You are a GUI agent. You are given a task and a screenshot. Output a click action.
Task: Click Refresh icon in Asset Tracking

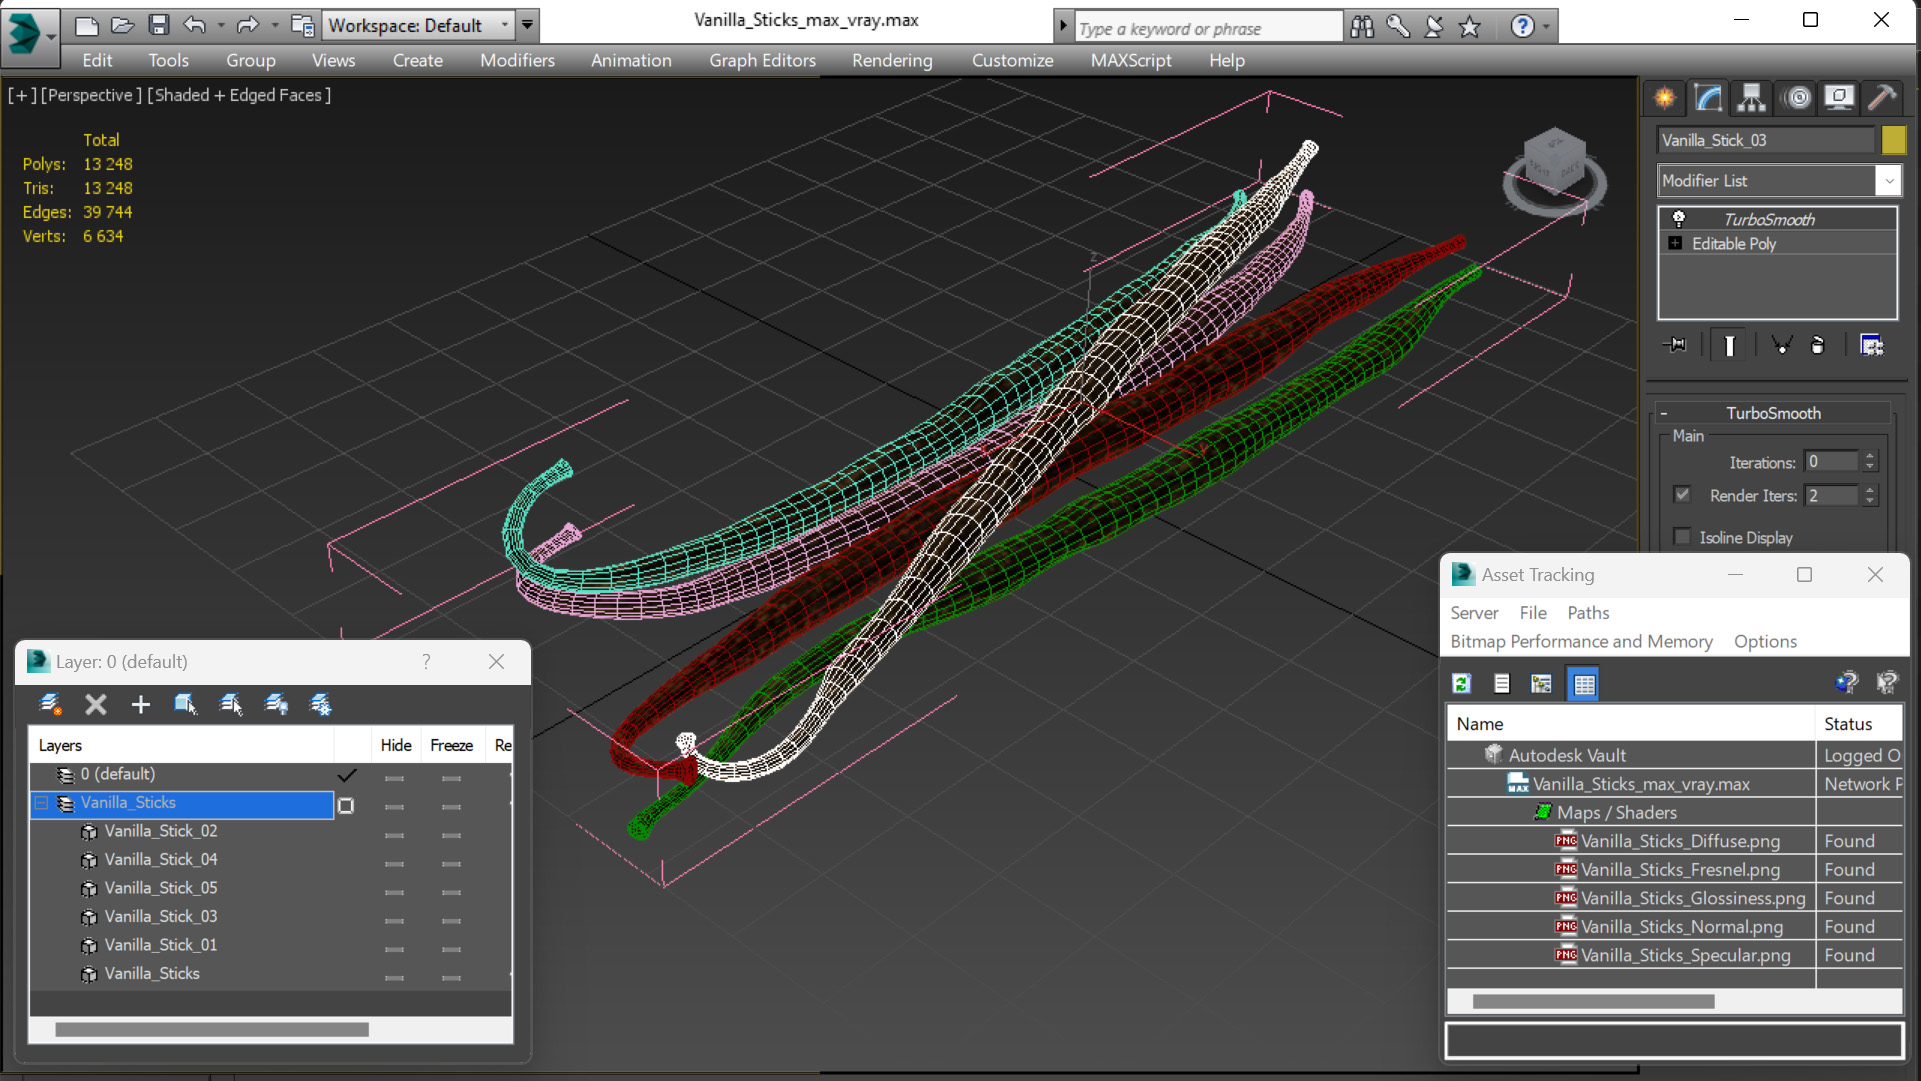[1461, 683]
